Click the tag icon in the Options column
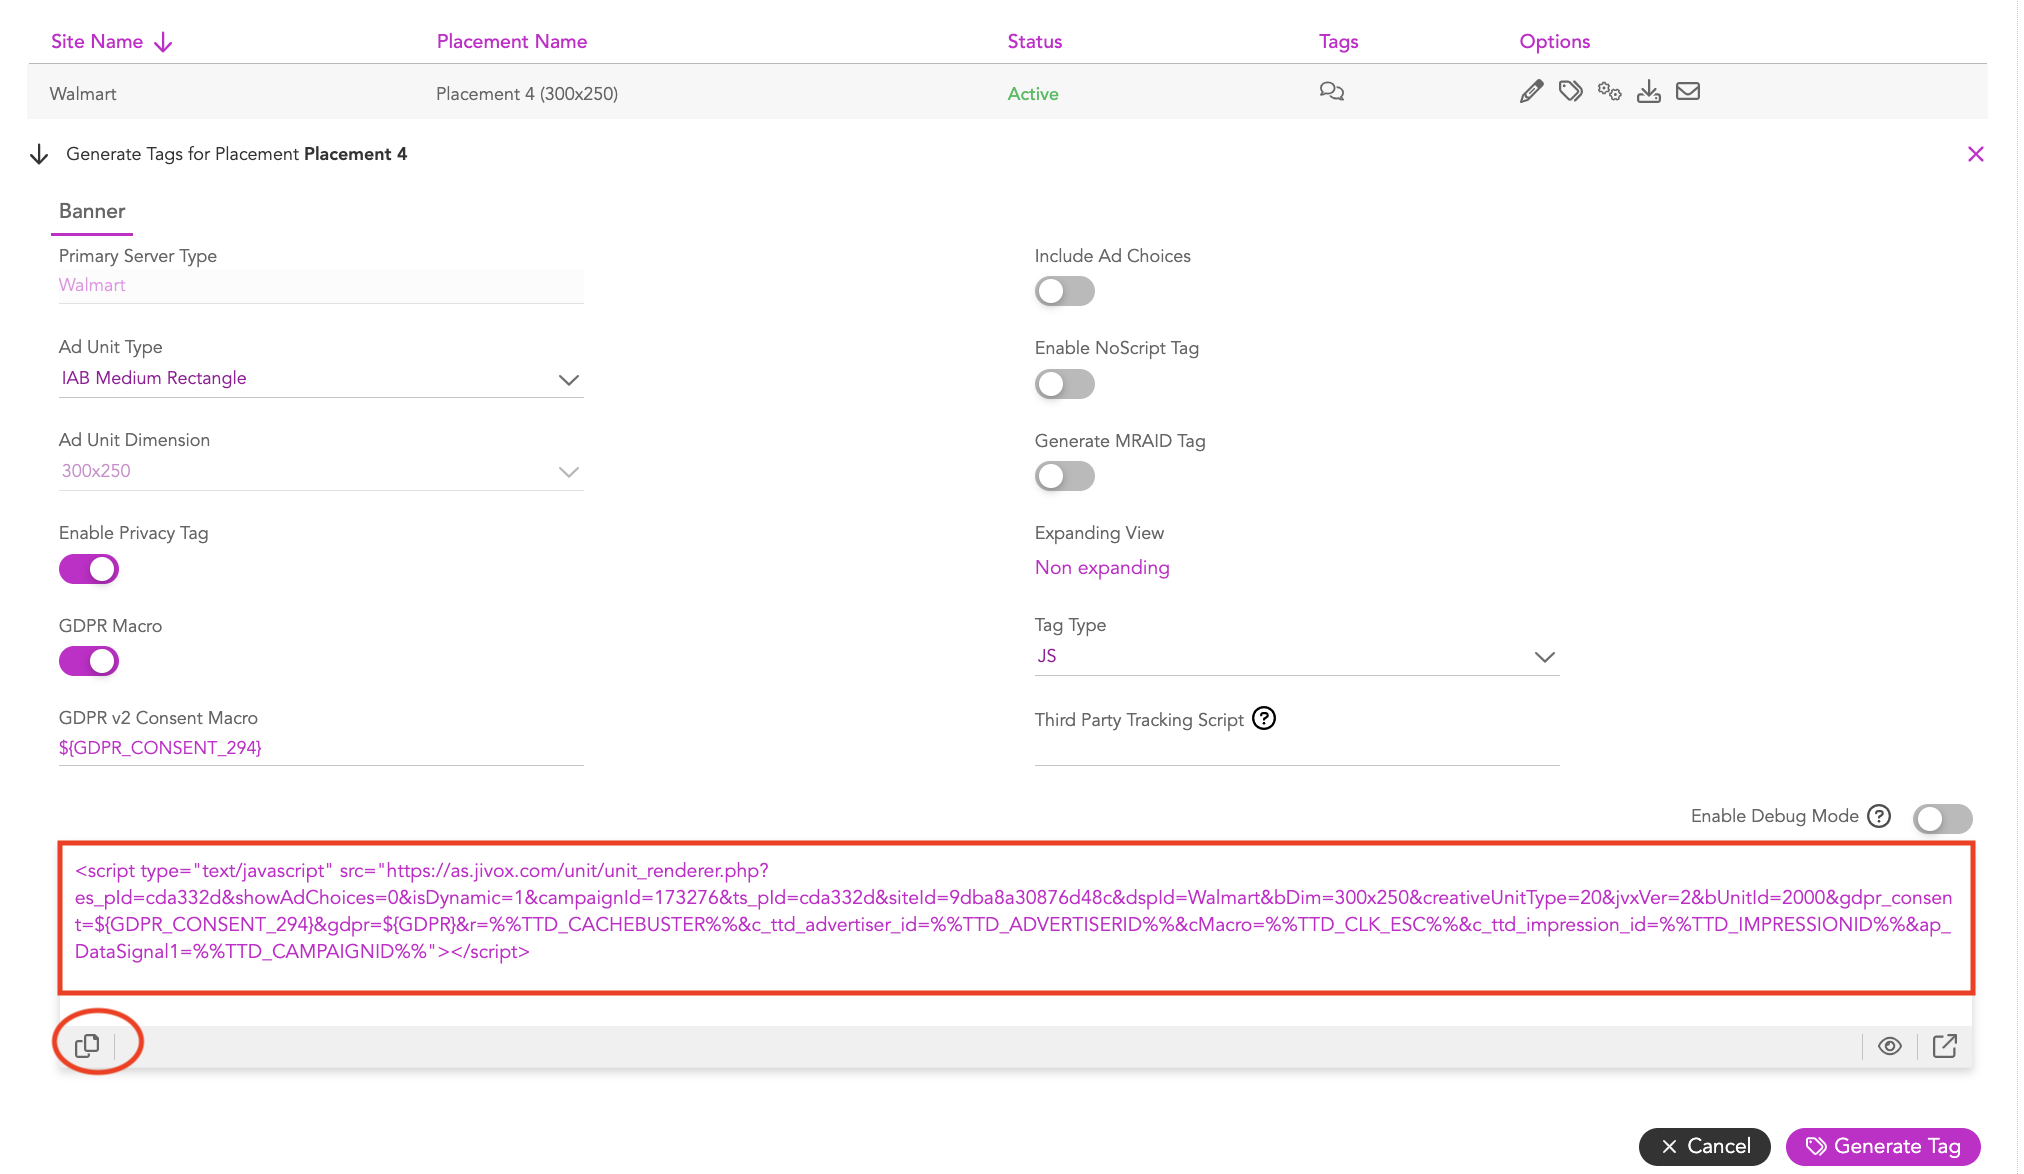This screenshot has height=1174, width=2024. pos(1570,92)
